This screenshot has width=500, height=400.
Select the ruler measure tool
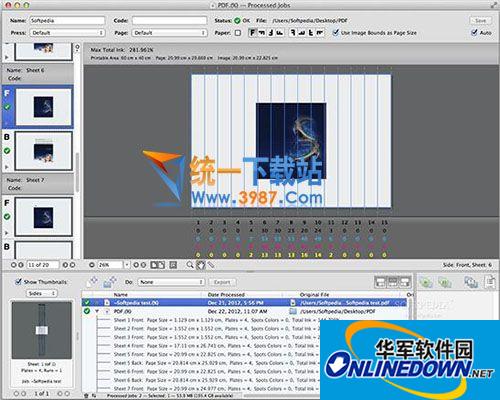pos(211,265)
